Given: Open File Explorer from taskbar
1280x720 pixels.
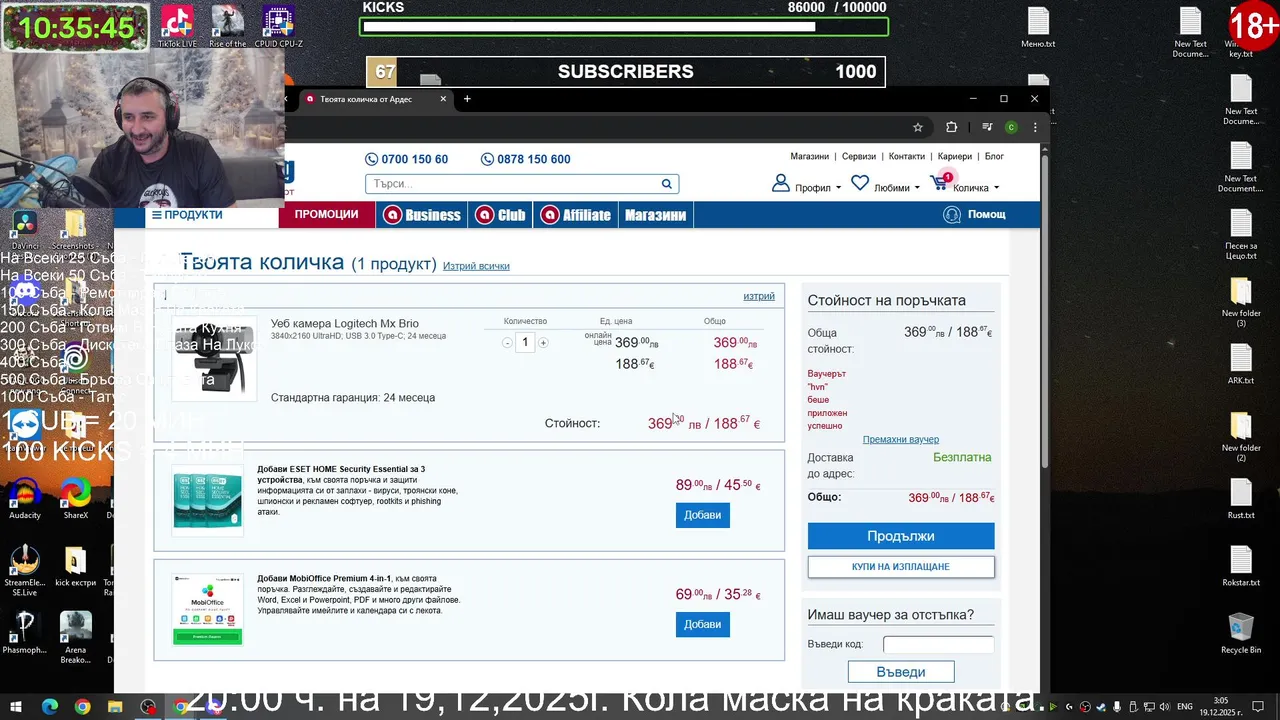Looking at the screenshot, I should [x=115, y=707].
